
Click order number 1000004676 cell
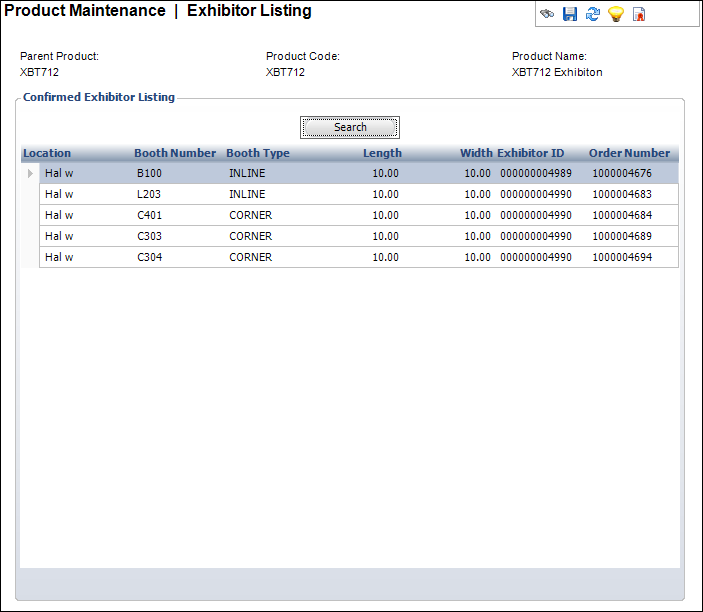click(621, 173)
